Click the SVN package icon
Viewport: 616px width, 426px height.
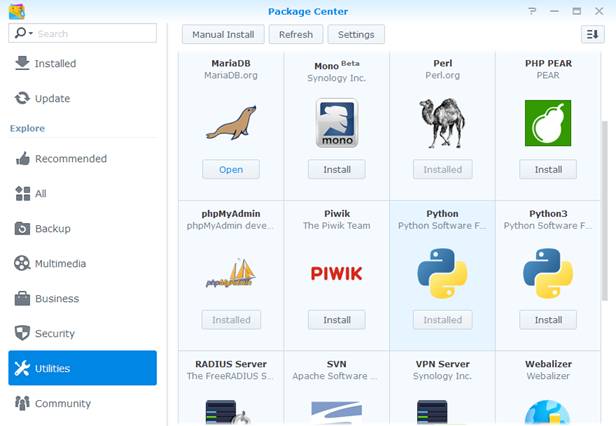(337, 412)
